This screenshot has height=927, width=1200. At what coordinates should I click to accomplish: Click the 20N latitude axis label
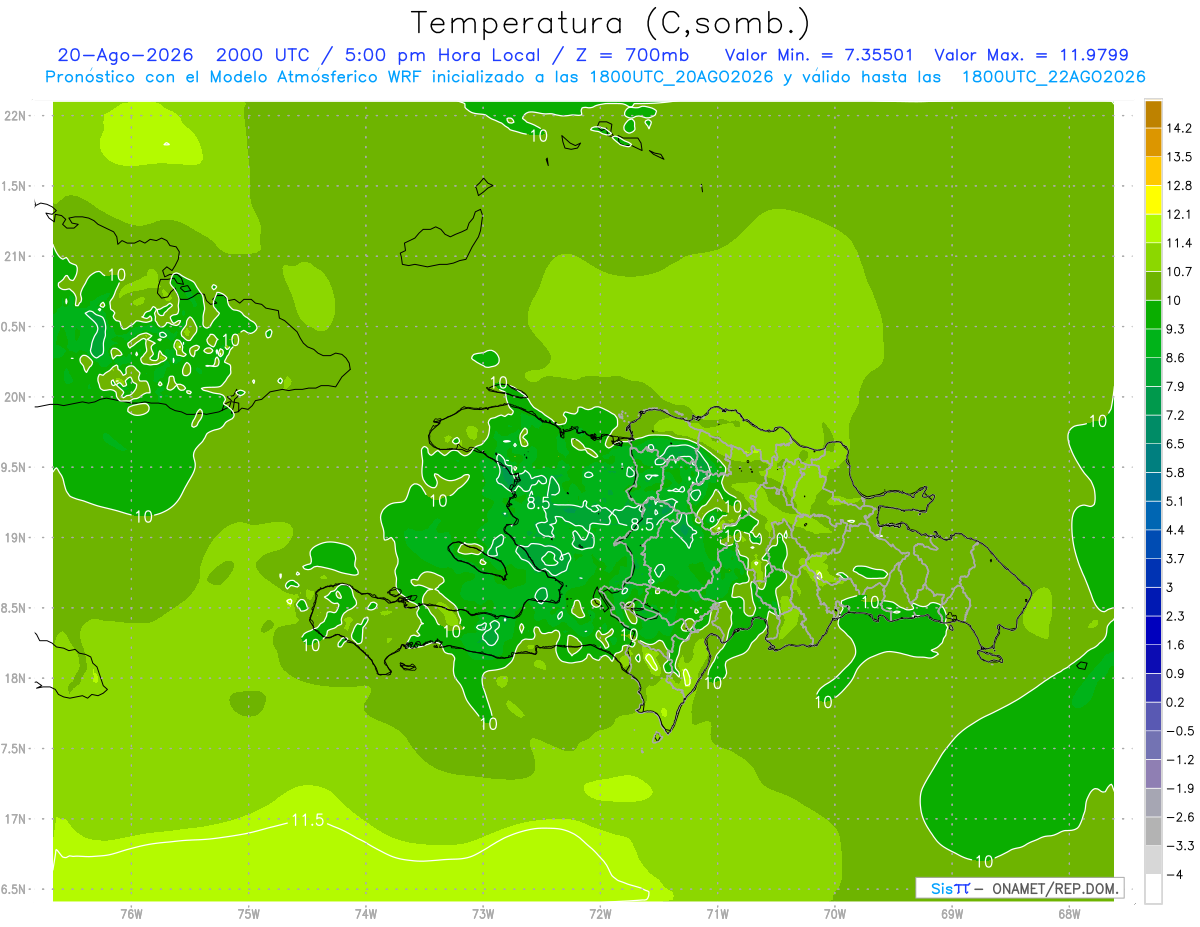(17, 398)
